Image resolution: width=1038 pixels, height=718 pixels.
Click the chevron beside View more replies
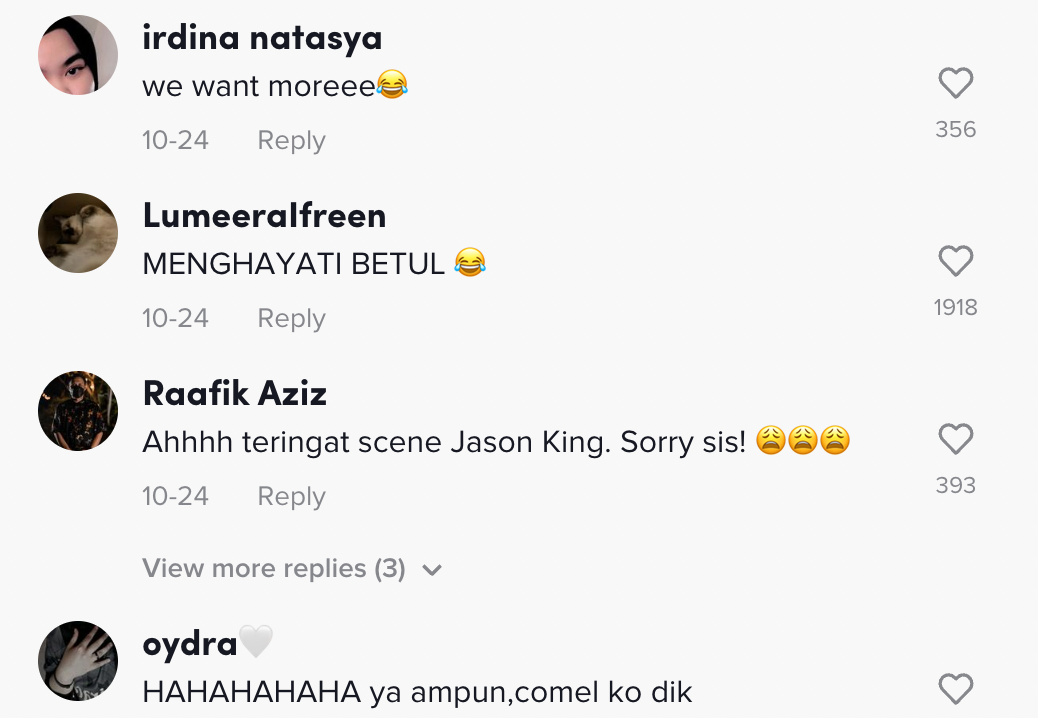click(432, 570)
